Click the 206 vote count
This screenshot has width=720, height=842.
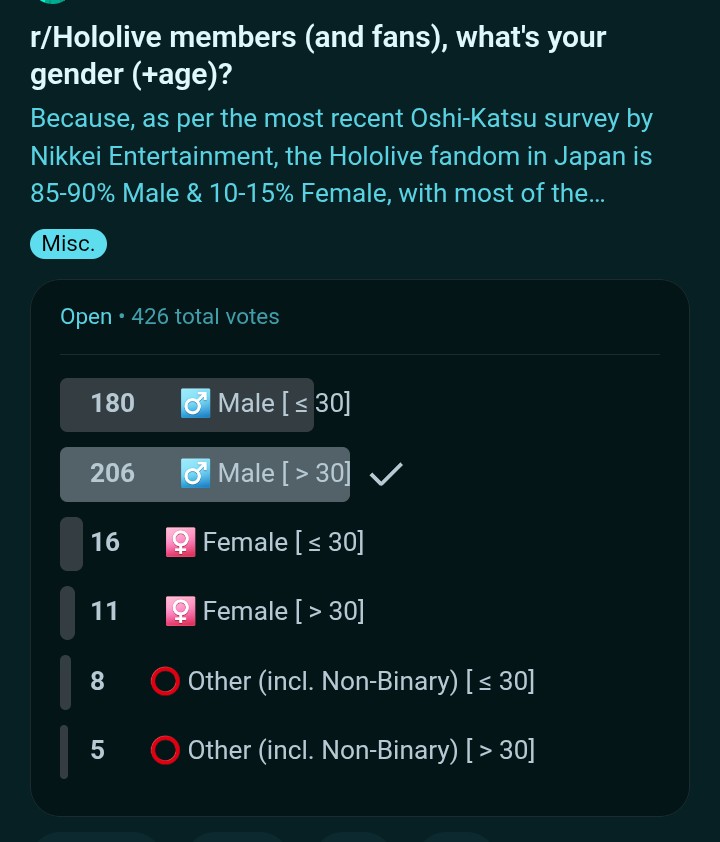(112, 474)
